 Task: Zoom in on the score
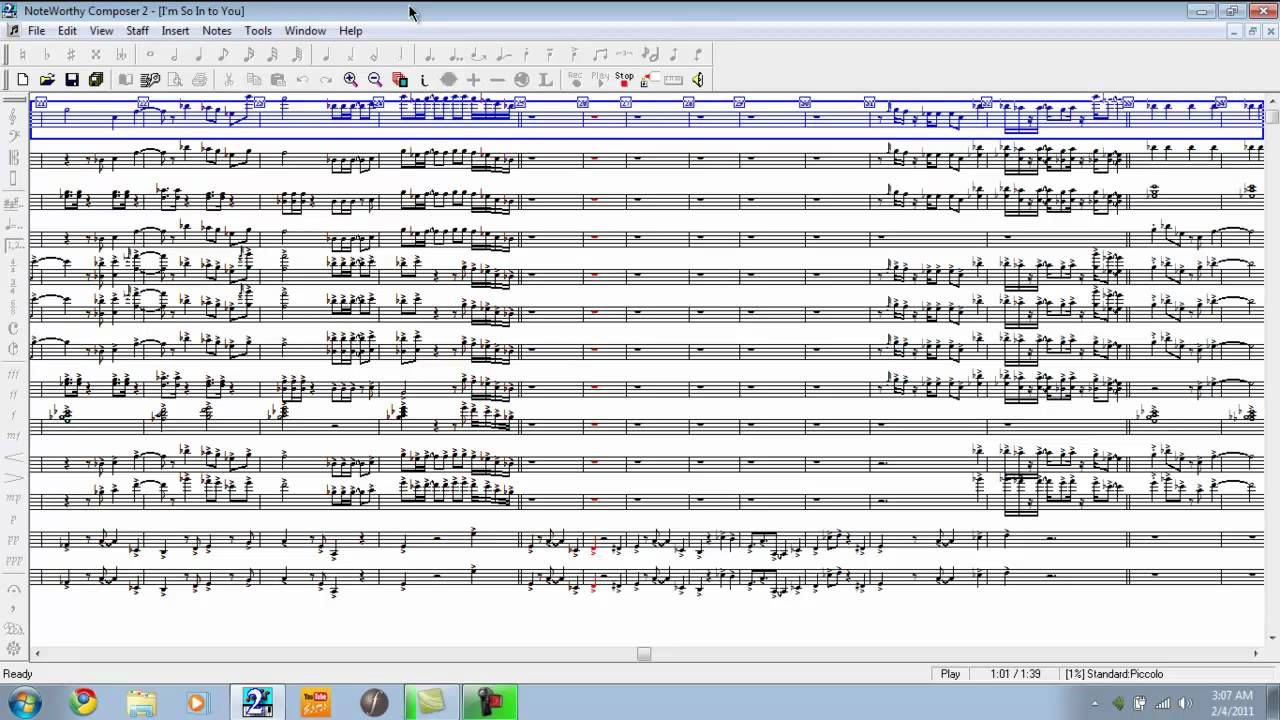[351, 80]
